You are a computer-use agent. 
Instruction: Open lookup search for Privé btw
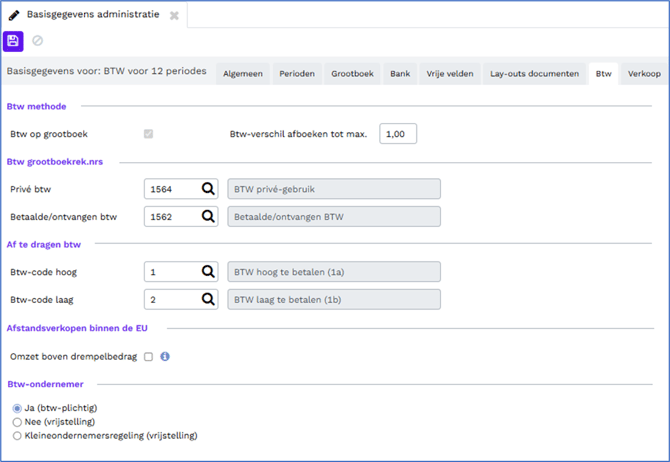tap(208, 189)
